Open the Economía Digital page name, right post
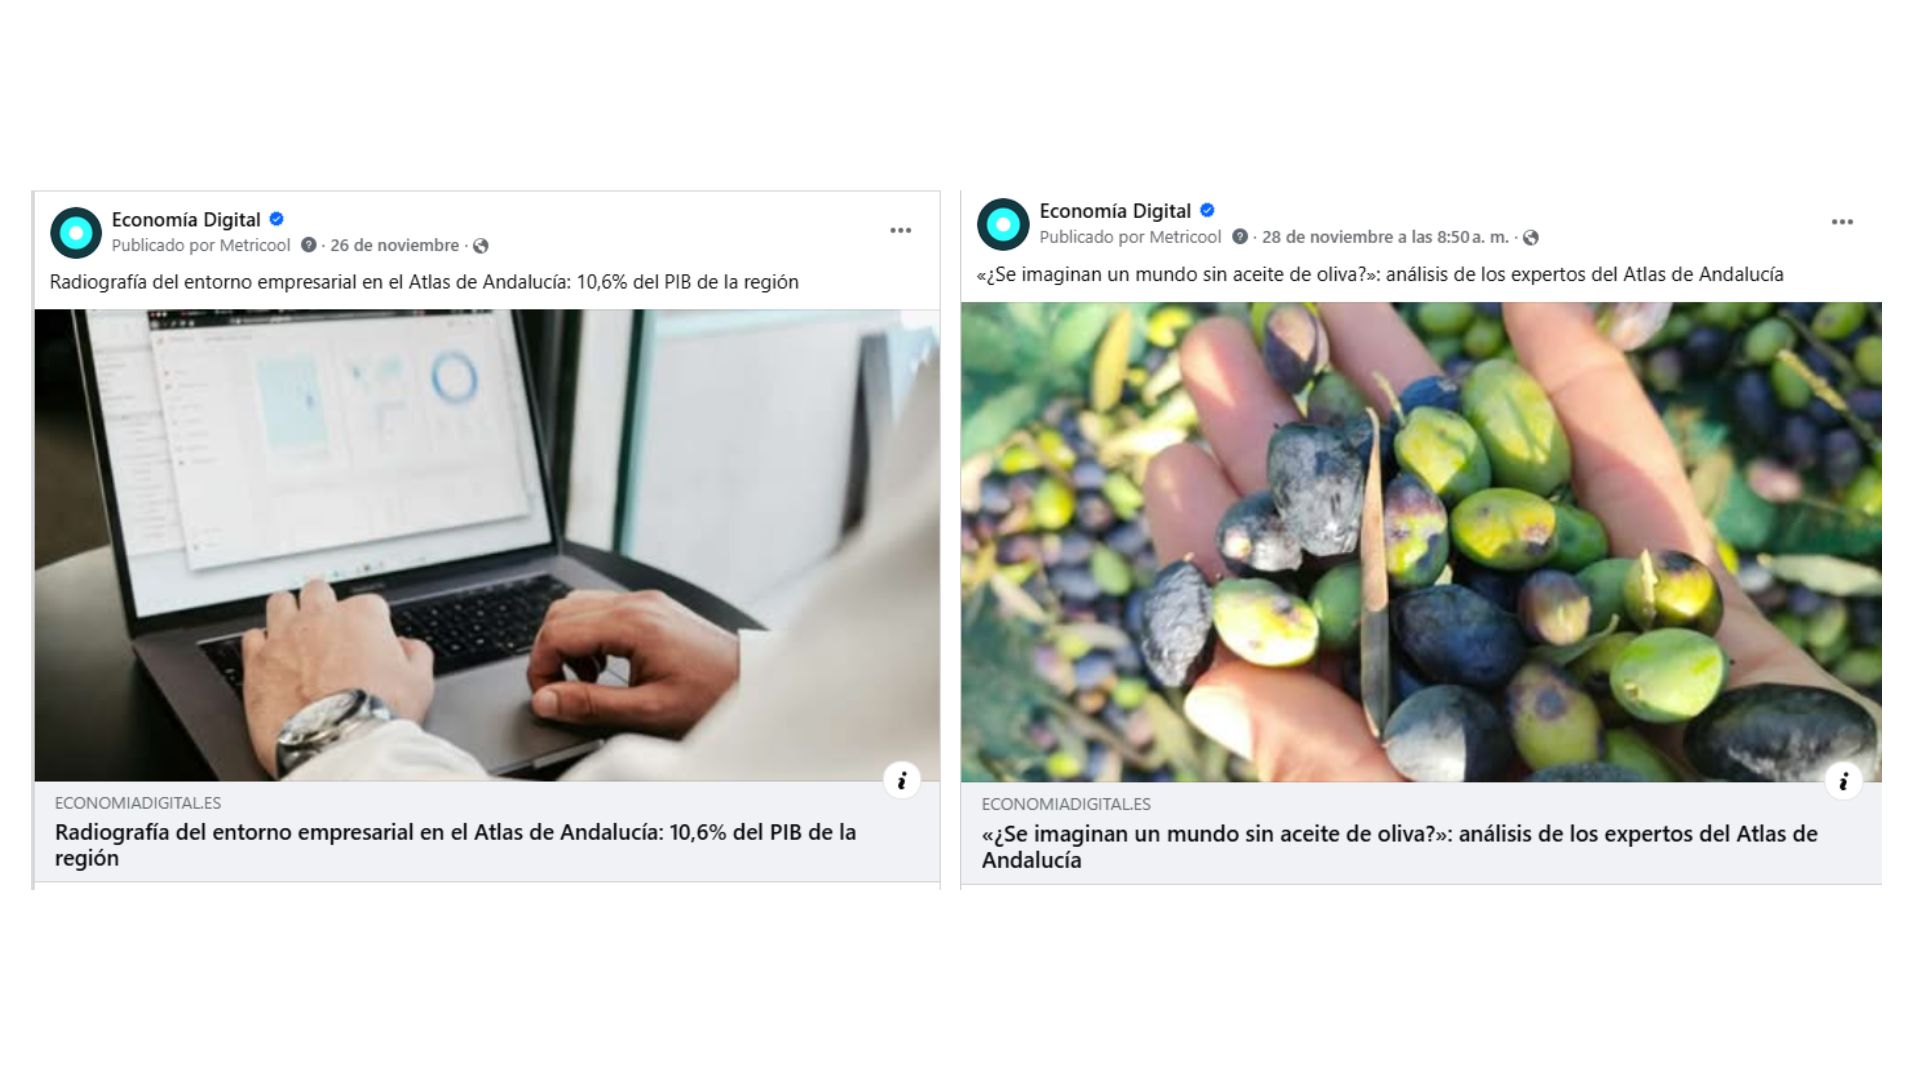This screenshot has width=1920, height=1080. coord(1115,212)
